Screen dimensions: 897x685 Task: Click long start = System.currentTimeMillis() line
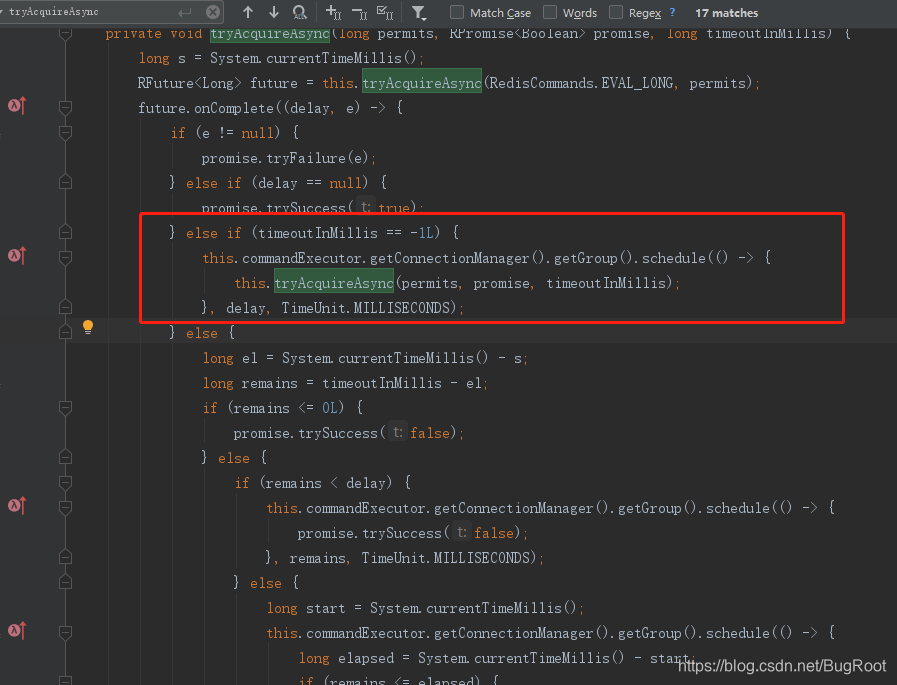[424, 608]
